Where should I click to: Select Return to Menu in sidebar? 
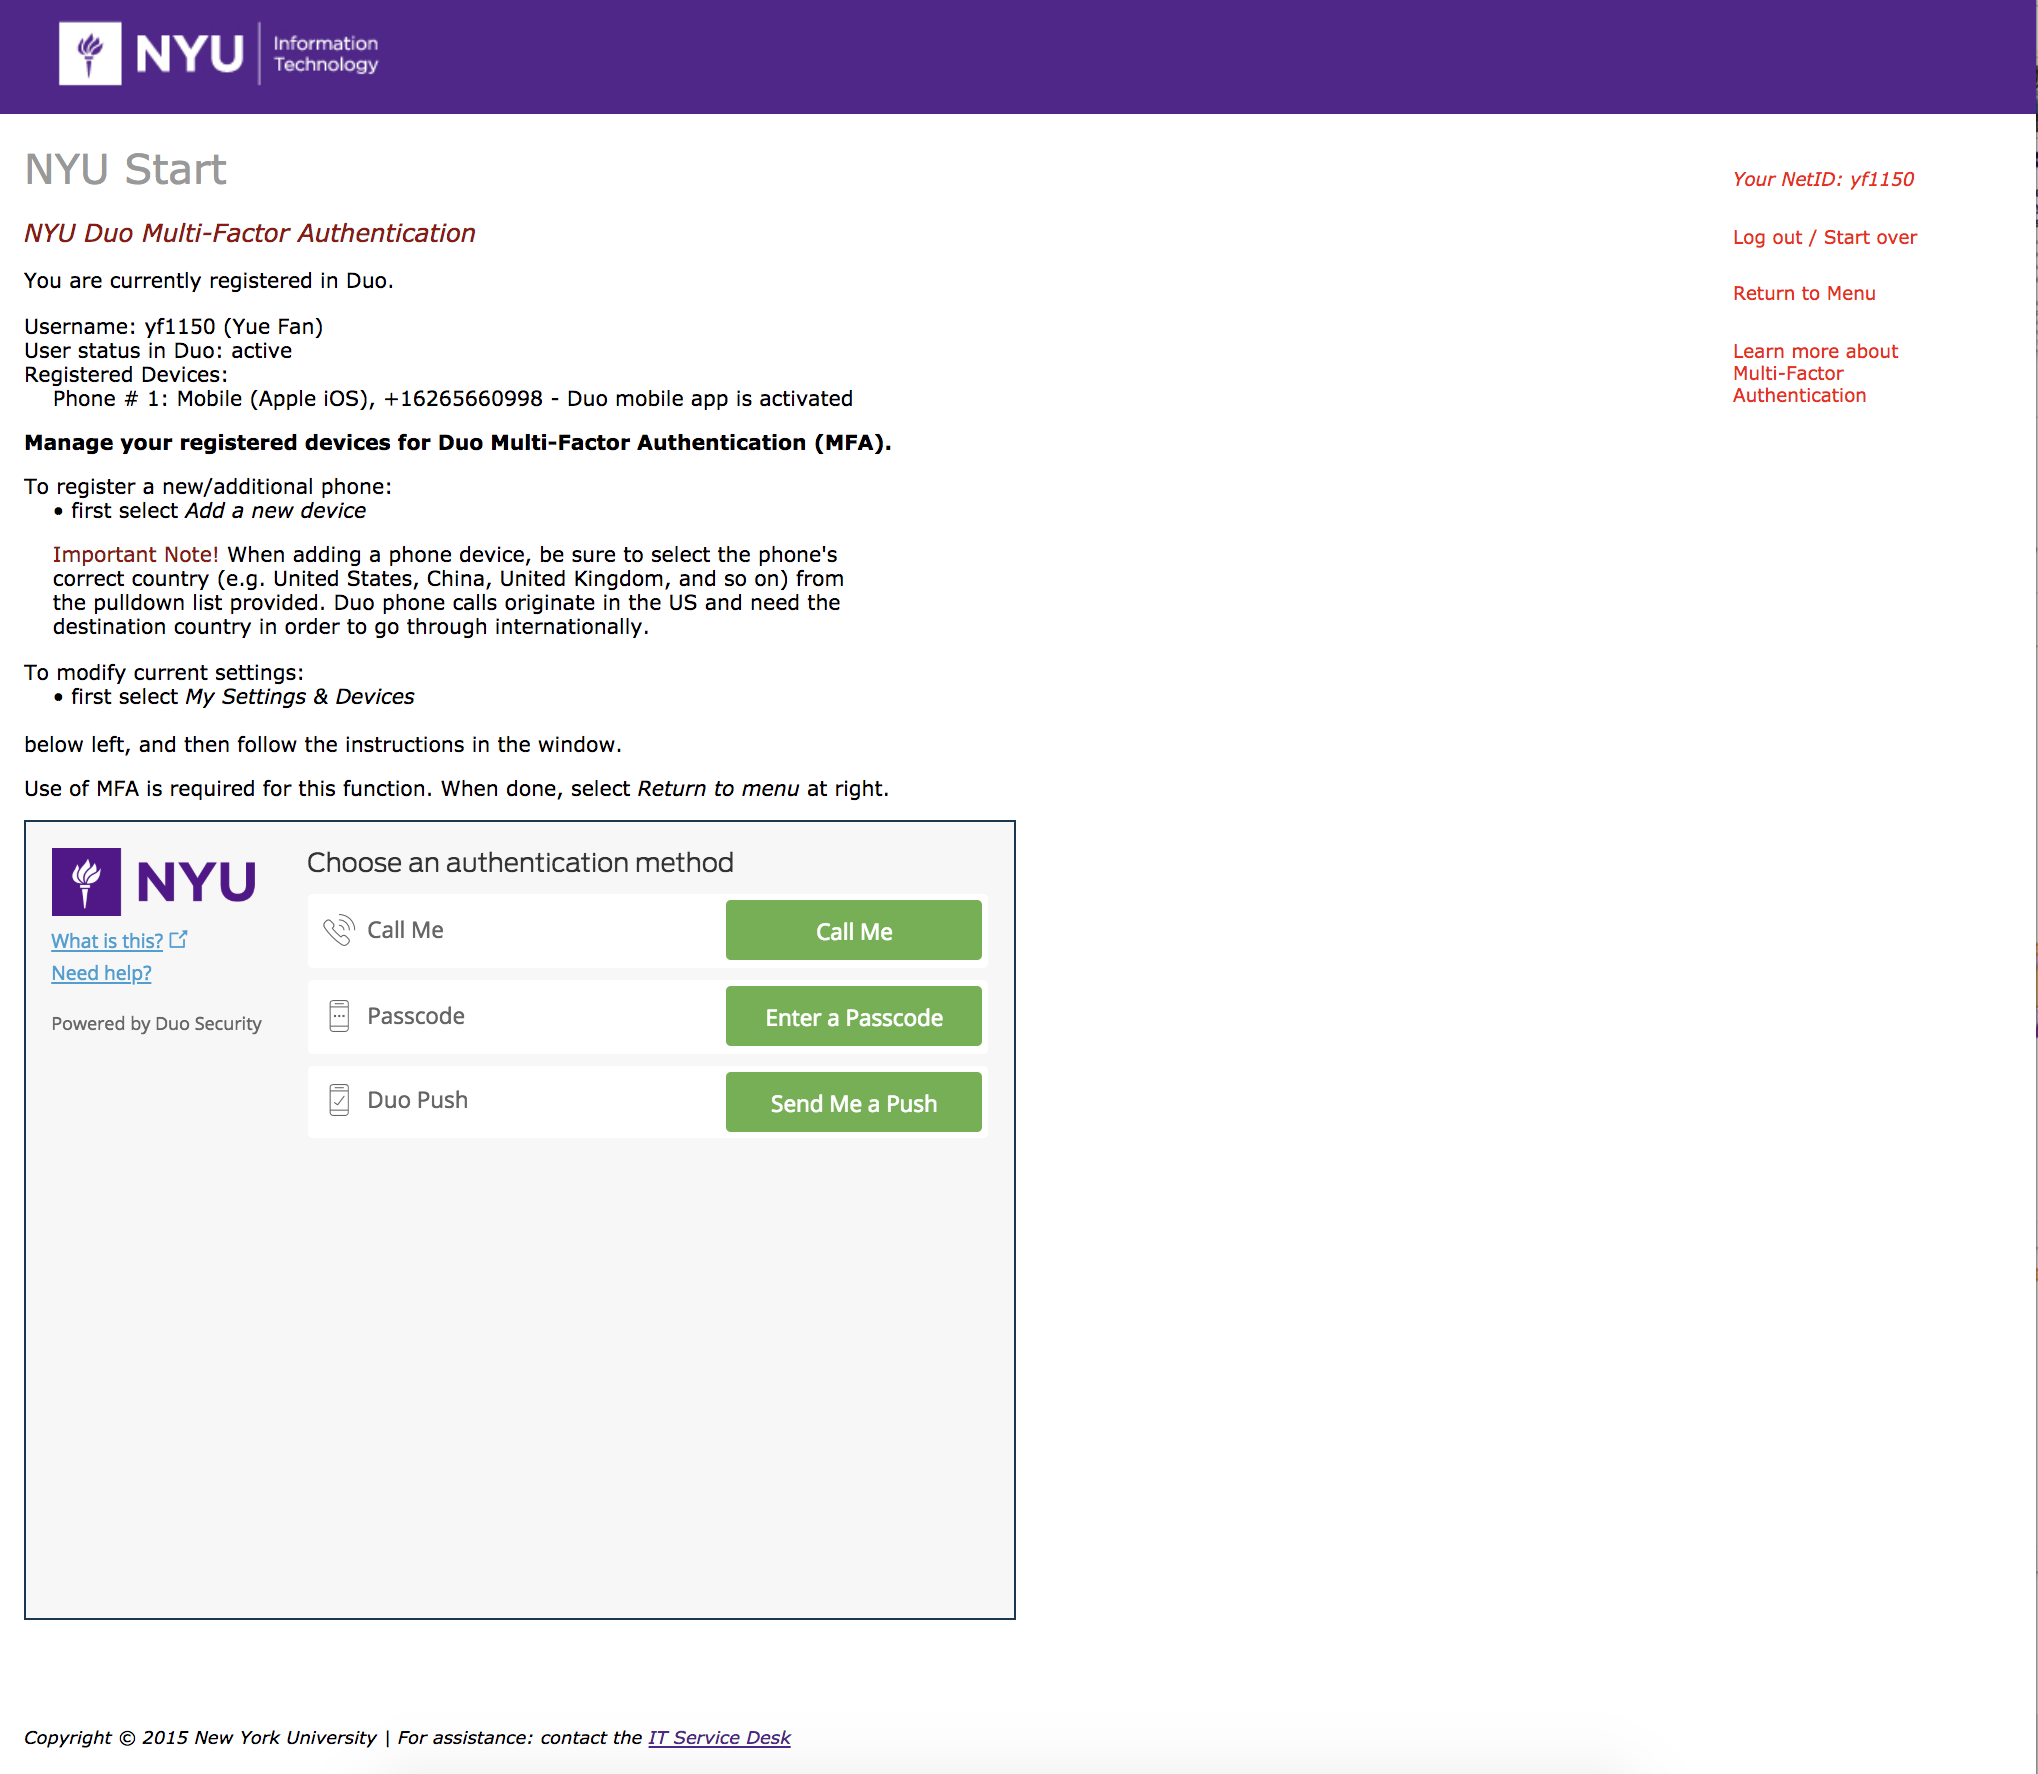pyautogui.click(x=1803, y=293)
